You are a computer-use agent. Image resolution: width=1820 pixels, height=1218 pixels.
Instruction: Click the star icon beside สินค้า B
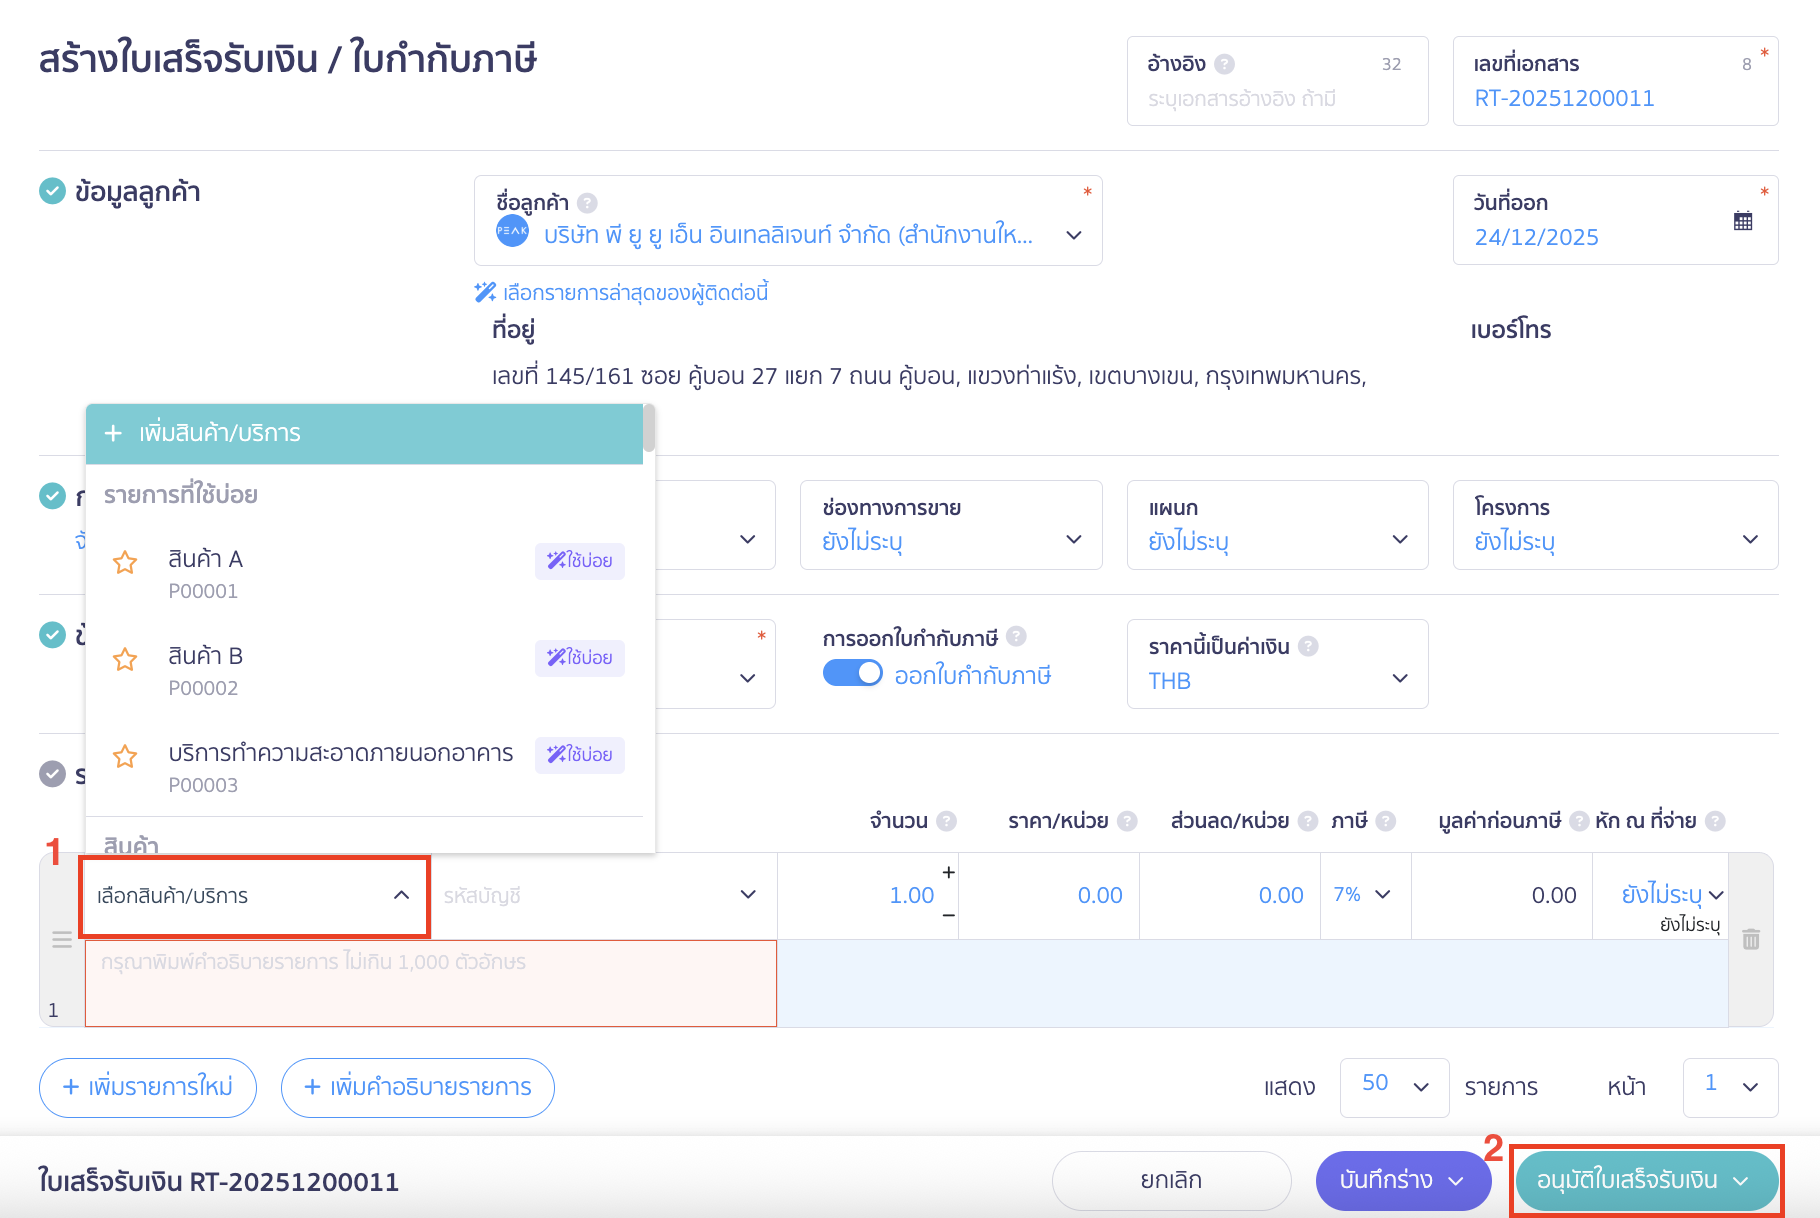(125, 660)
